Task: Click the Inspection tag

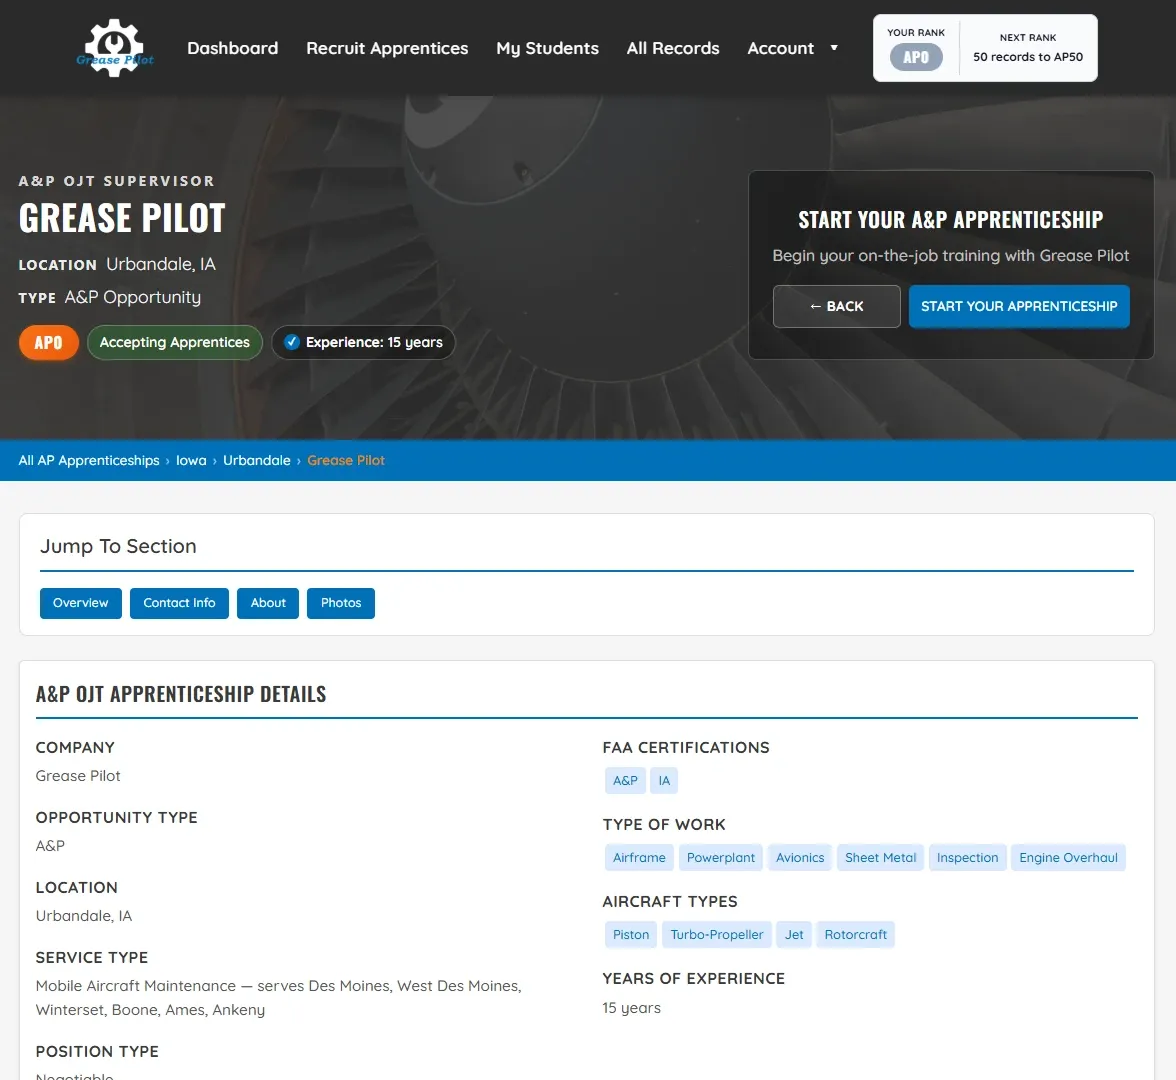Action: [967, 858]
